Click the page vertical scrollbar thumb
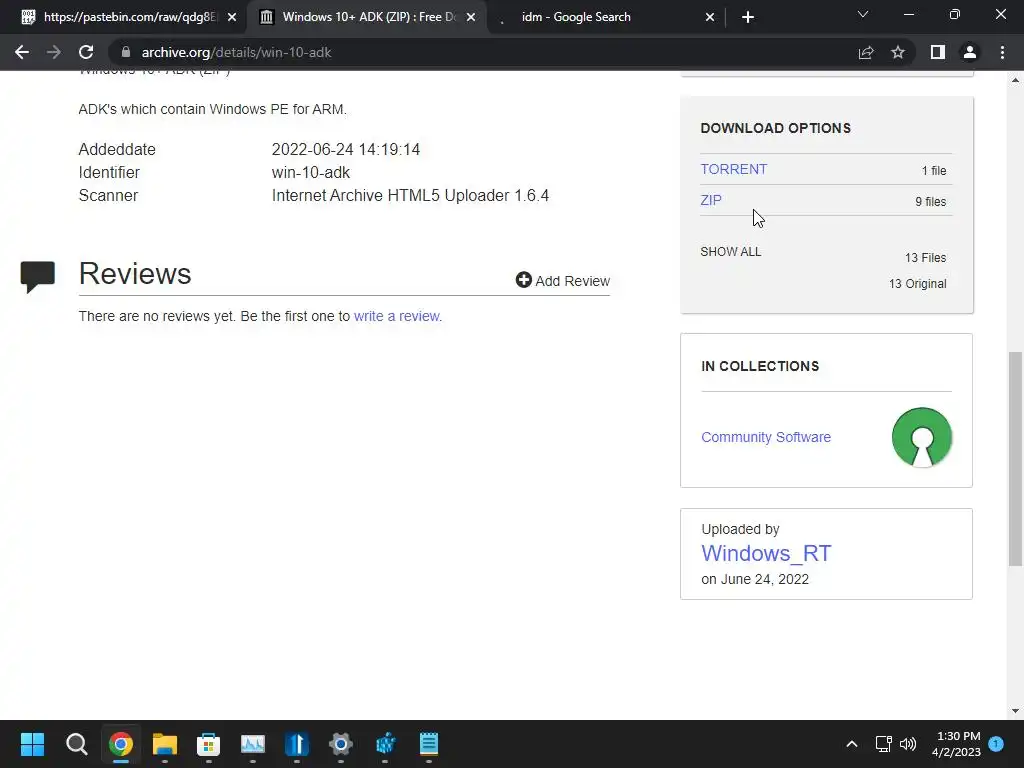1024x768 pixels. [x=1015, y=458]
